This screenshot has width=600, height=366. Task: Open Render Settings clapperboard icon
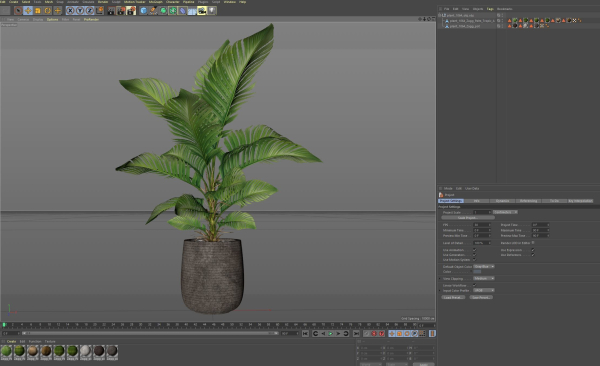pos(131,11)
